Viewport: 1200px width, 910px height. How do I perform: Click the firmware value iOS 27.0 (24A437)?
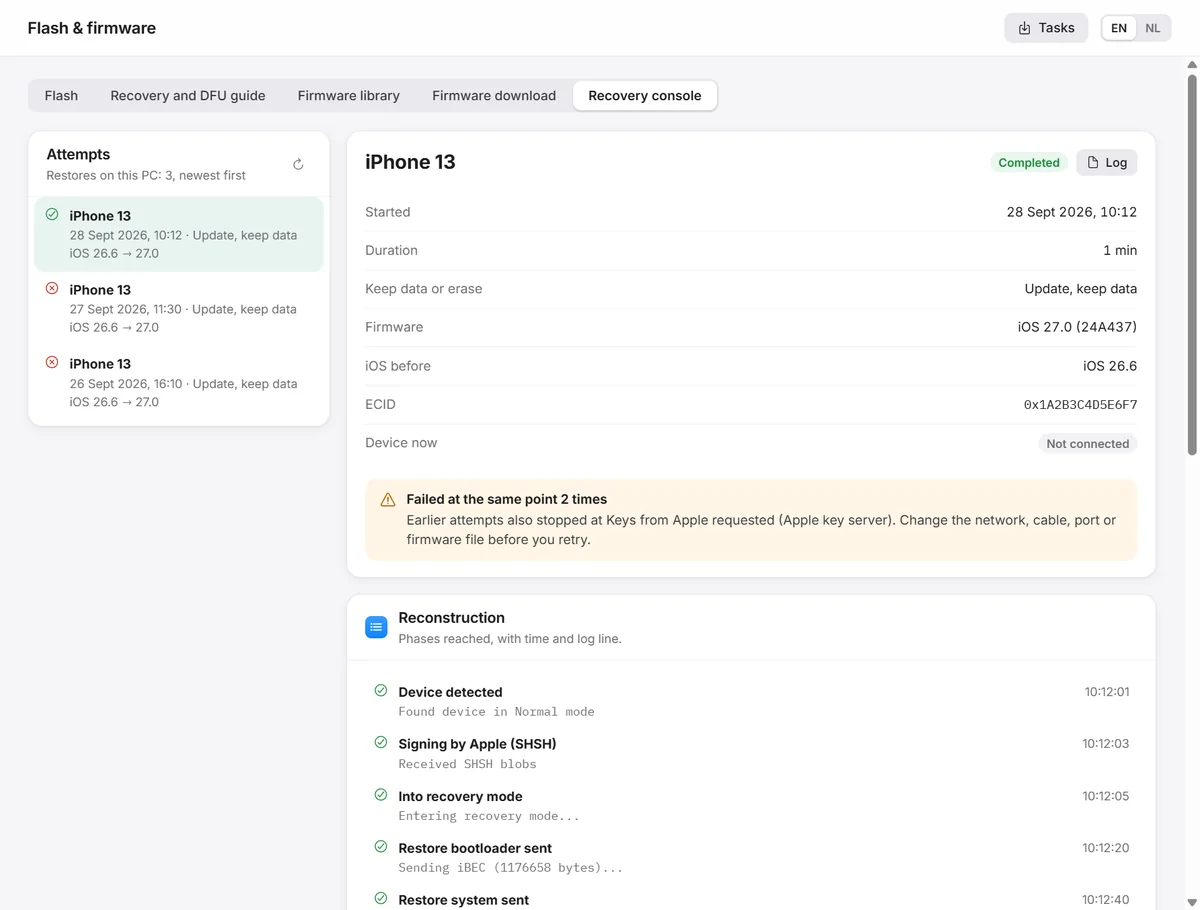[x=1077, y=327]
